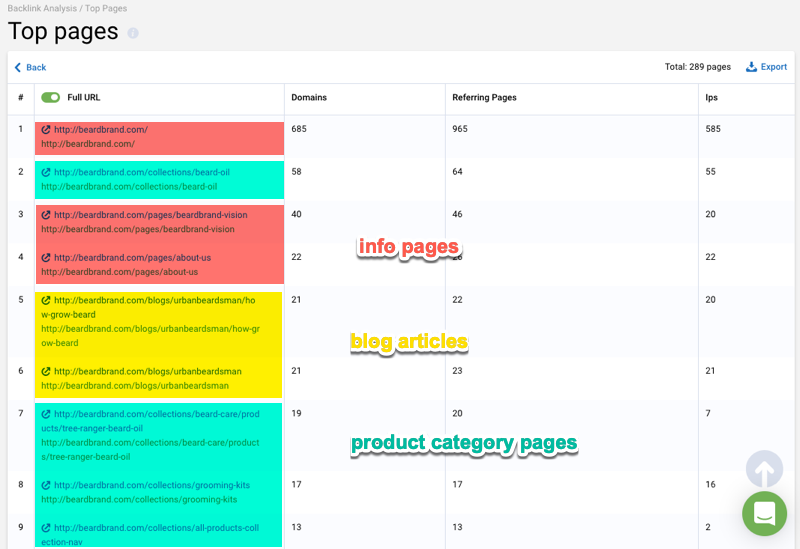Click referring pages value 965
This screenshot has height=549, width=800.
coord(460,129)
